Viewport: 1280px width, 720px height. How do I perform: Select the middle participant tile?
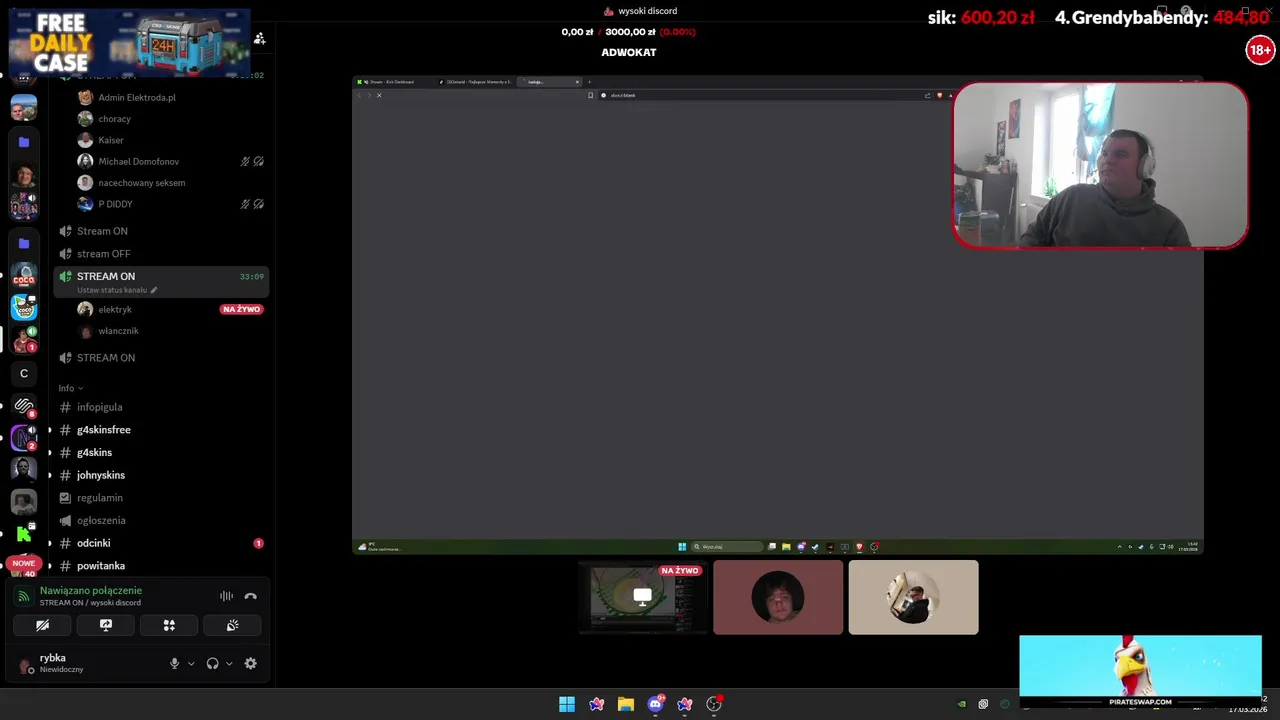coord(778,598)
